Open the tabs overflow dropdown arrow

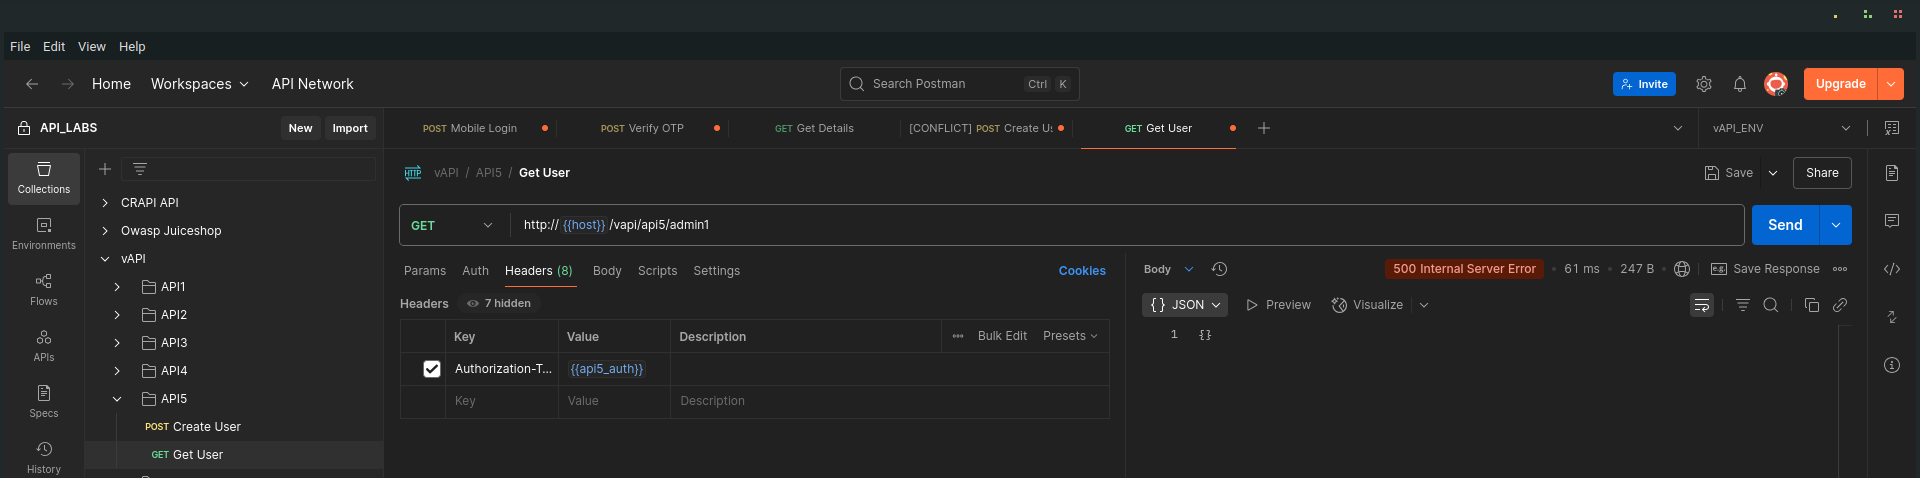coord(1678,128)
